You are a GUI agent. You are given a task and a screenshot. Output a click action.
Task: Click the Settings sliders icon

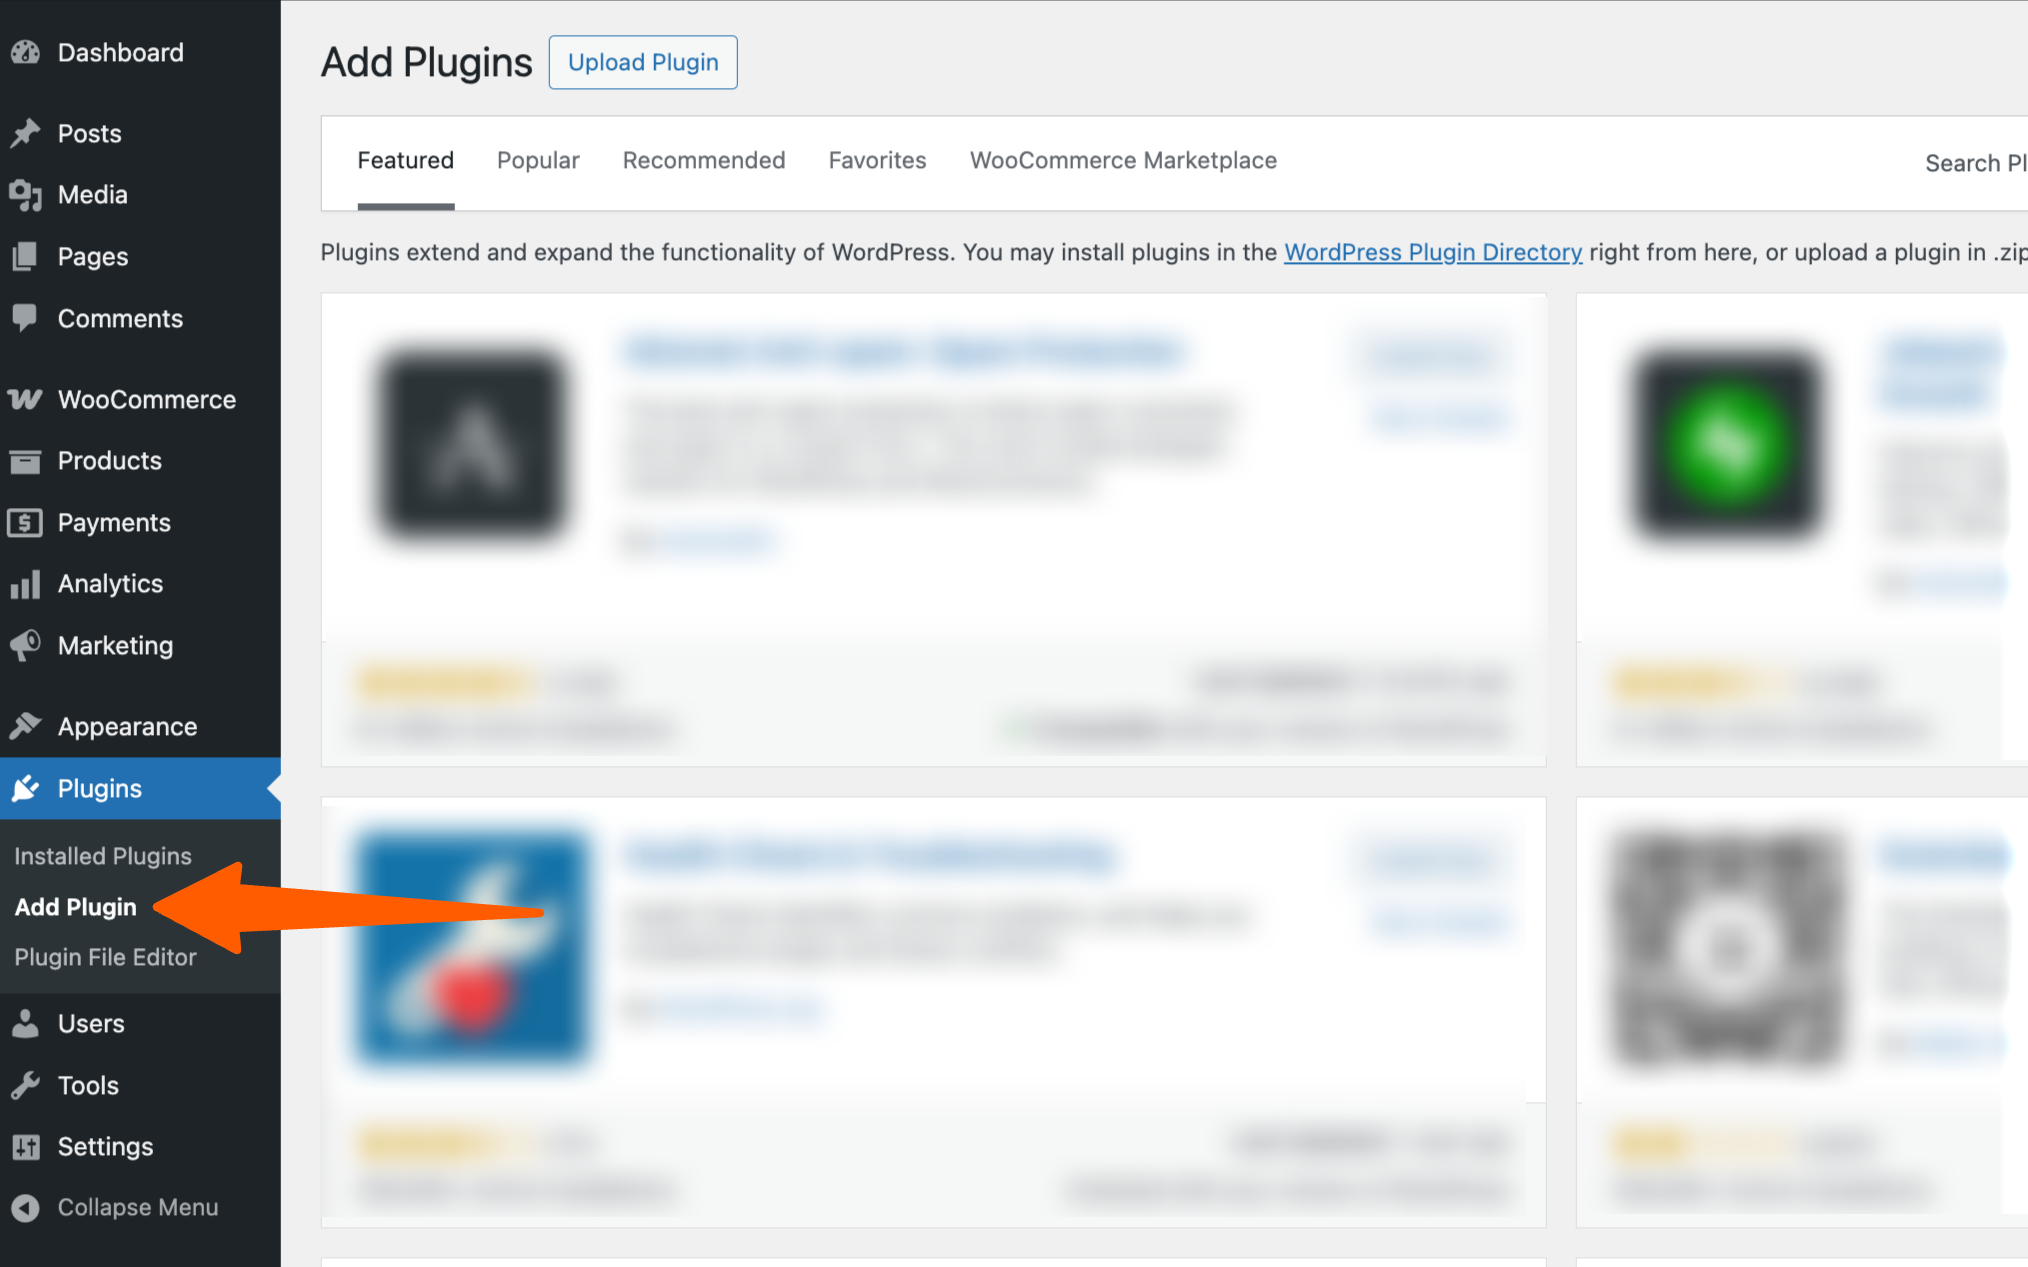tap(25, 1146)
